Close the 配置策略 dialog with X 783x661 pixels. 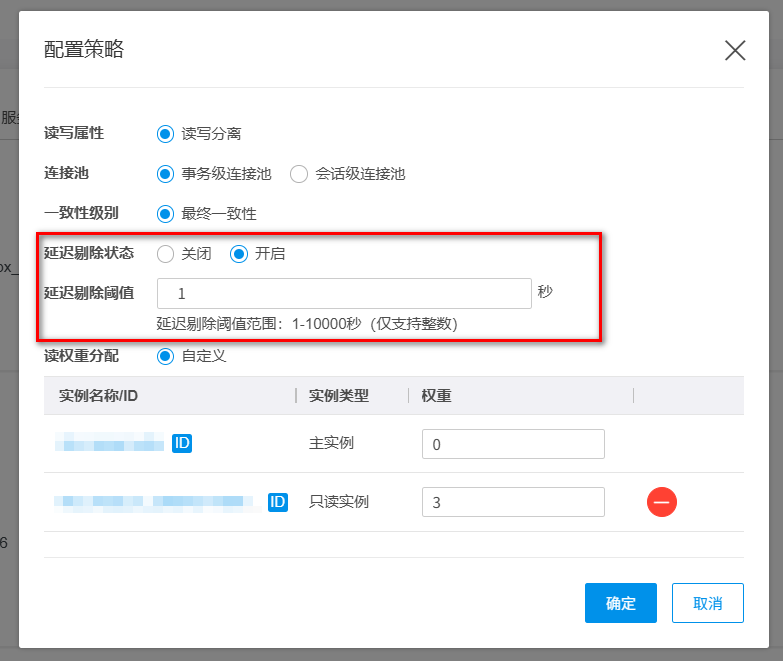[x=735, y=51]
